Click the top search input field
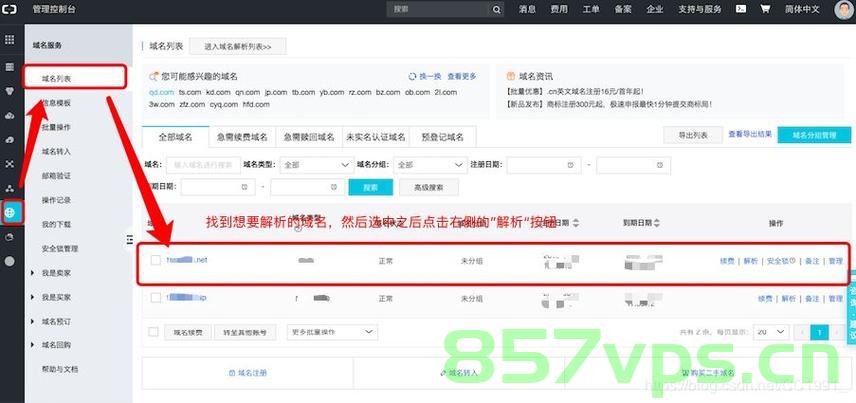This screenshot has width=856, height=403. point(438,9)
